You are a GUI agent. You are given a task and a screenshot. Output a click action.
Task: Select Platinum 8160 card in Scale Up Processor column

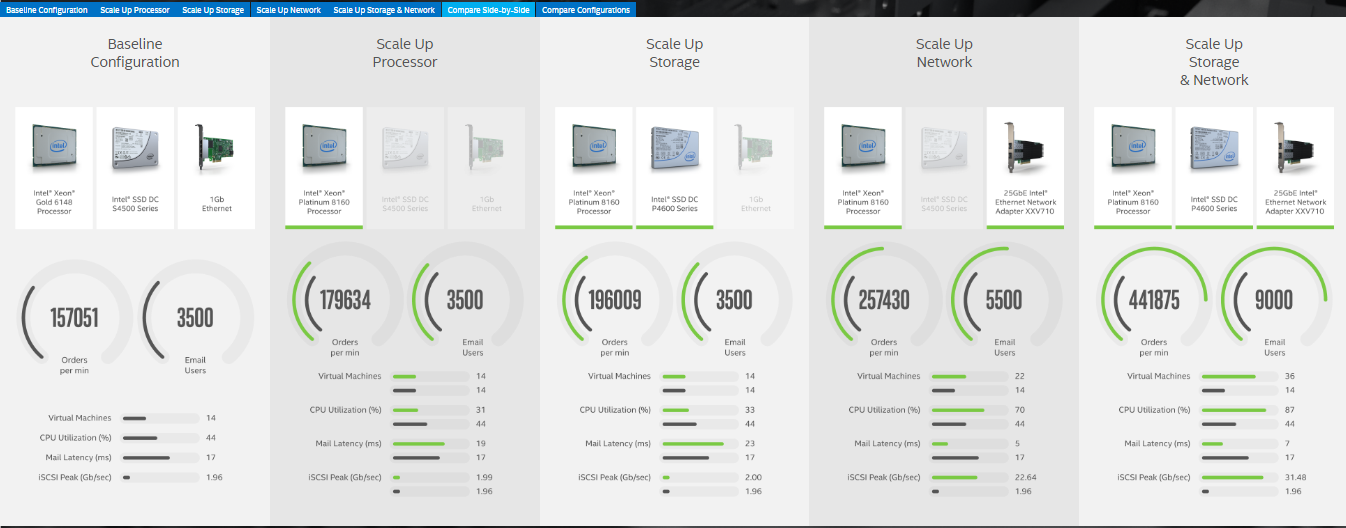pos(324,168)
